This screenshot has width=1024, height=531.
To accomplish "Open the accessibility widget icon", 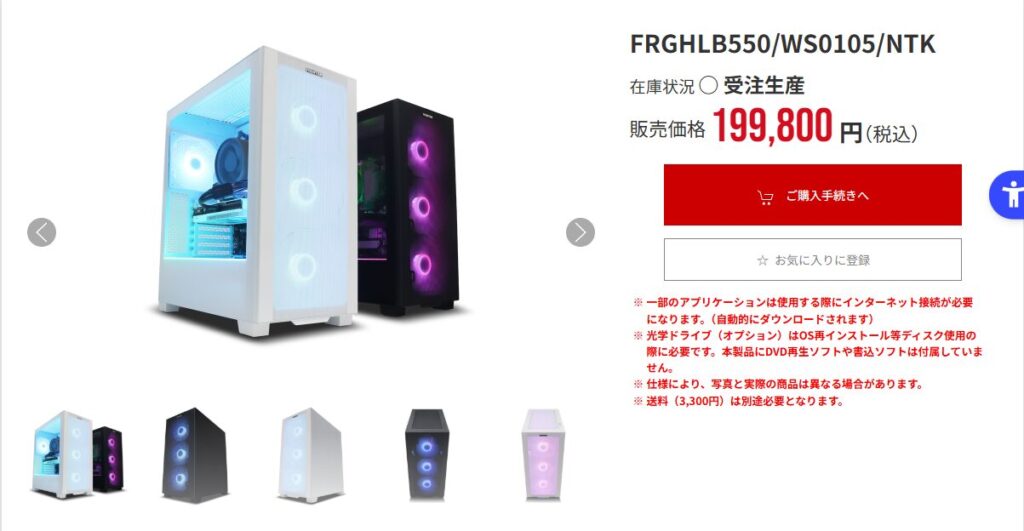I will click(x=1009, y=194).
